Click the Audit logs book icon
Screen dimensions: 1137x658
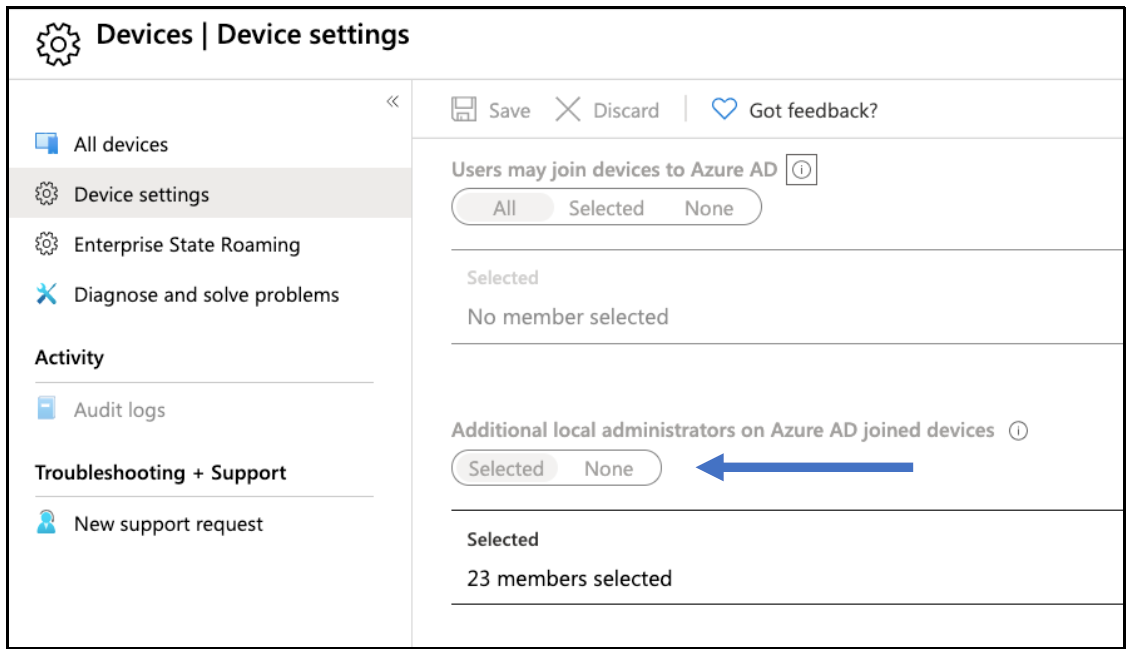pos(46,408)
